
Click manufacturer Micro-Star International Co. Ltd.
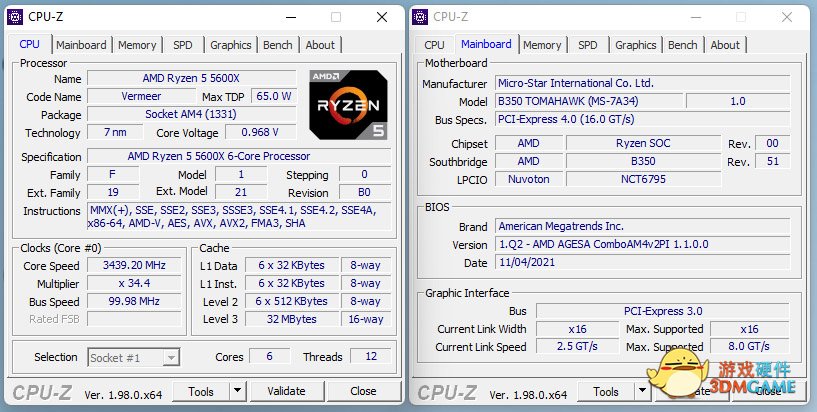point(642,83)
